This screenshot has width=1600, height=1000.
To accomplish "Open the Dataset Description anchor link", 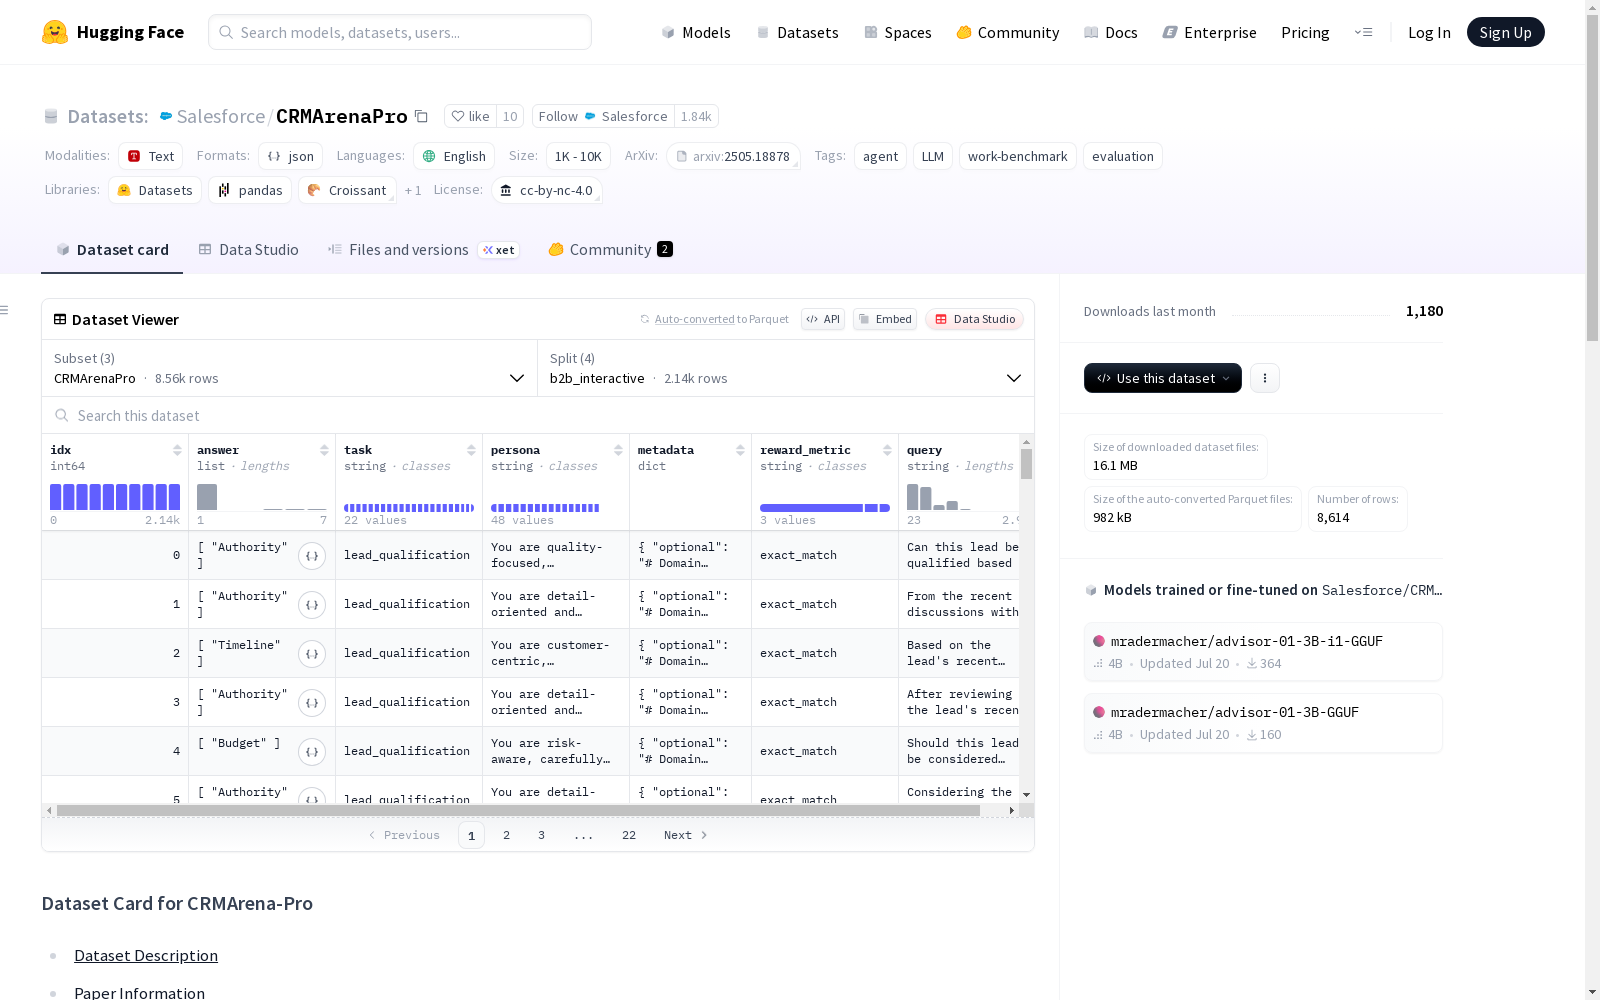I will click(146, 955).
